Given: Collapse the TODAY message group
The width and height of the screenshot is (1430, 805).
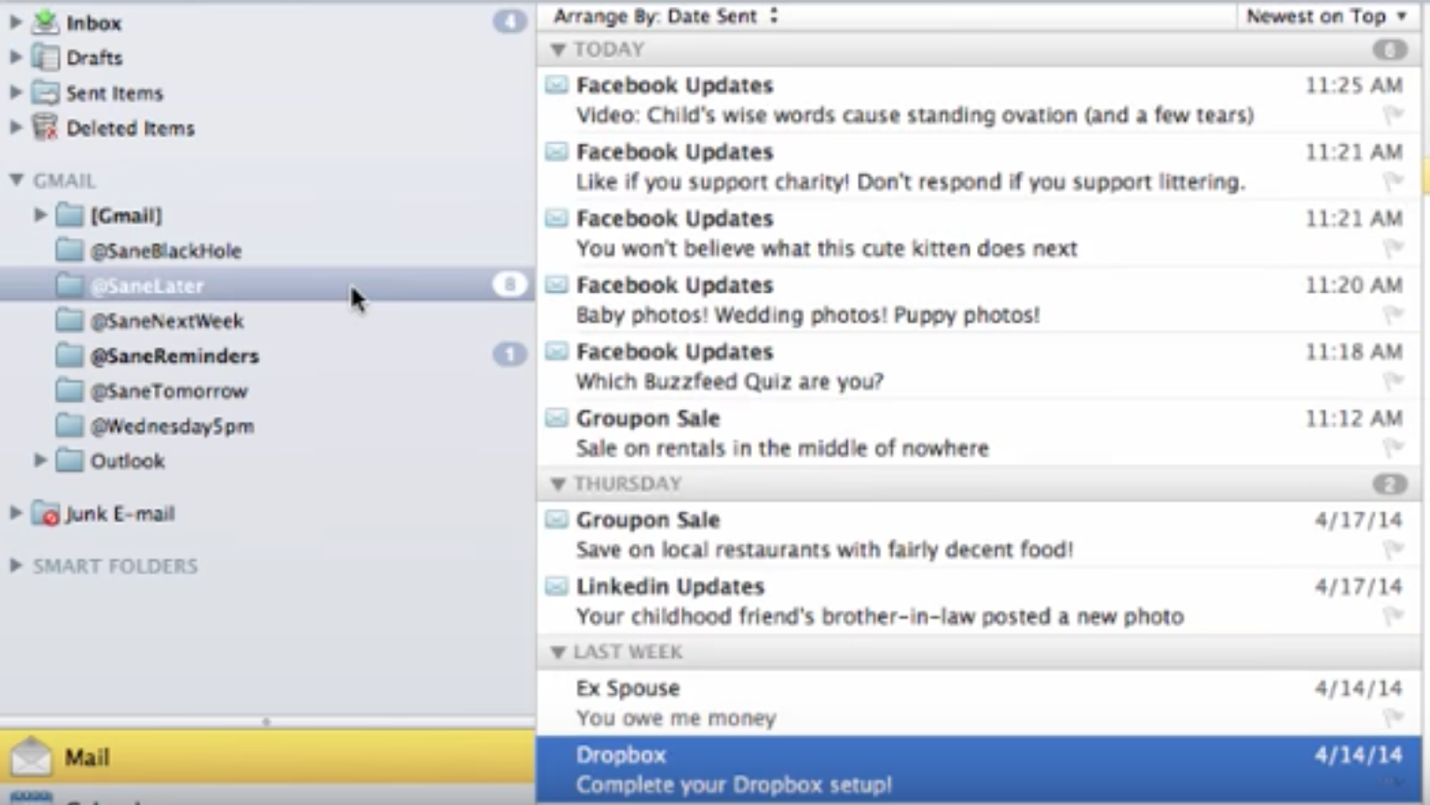Looking at the screenshot, I should tap(558, 50).
